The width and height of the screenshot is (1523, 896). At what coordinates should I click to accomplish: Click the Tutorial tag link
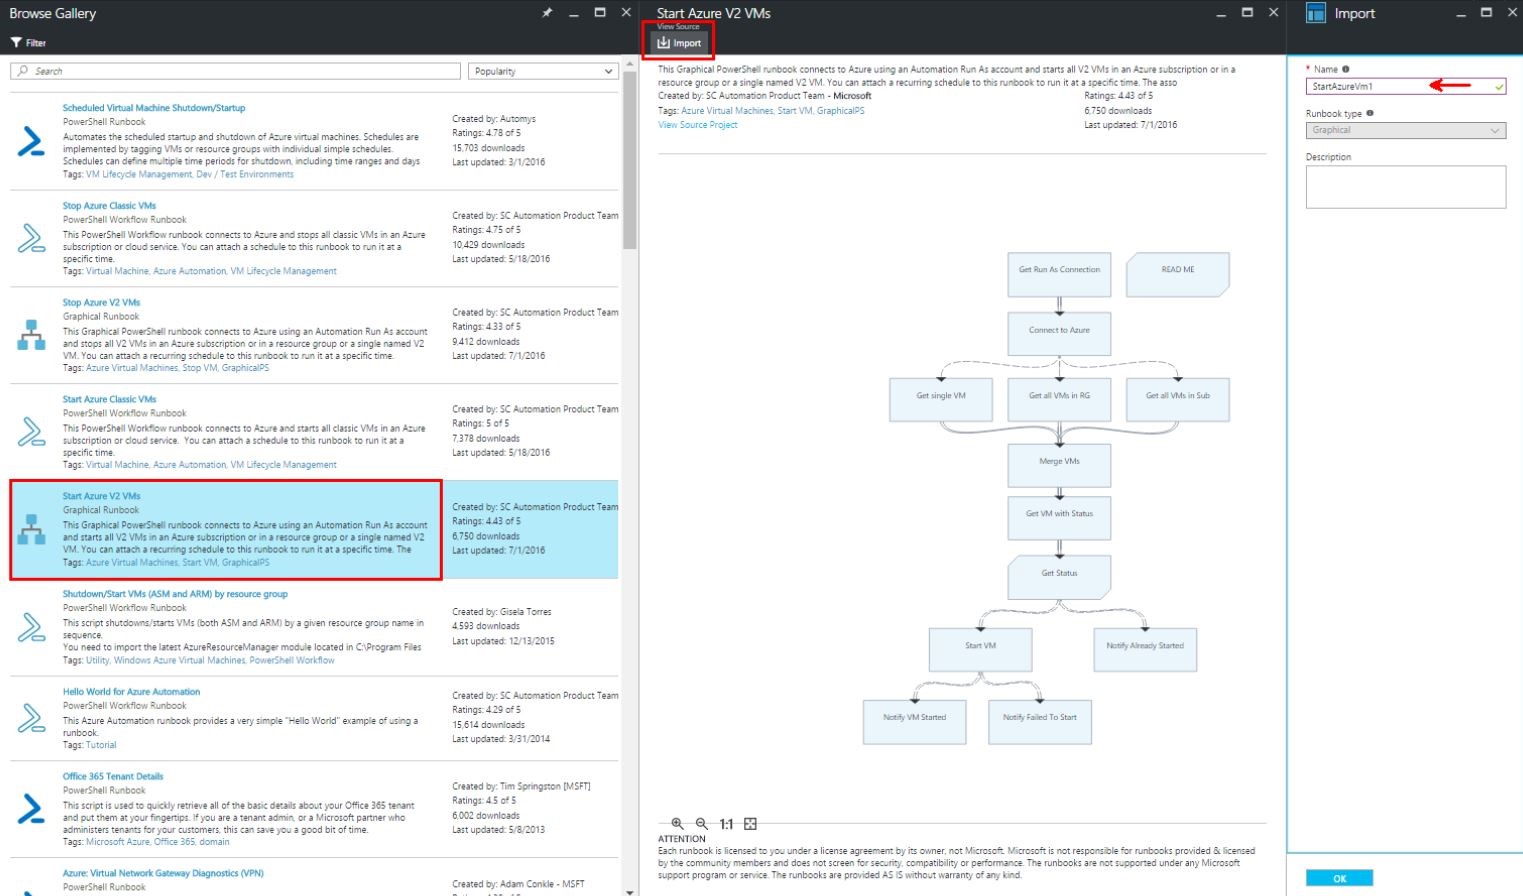coord(101,745)
